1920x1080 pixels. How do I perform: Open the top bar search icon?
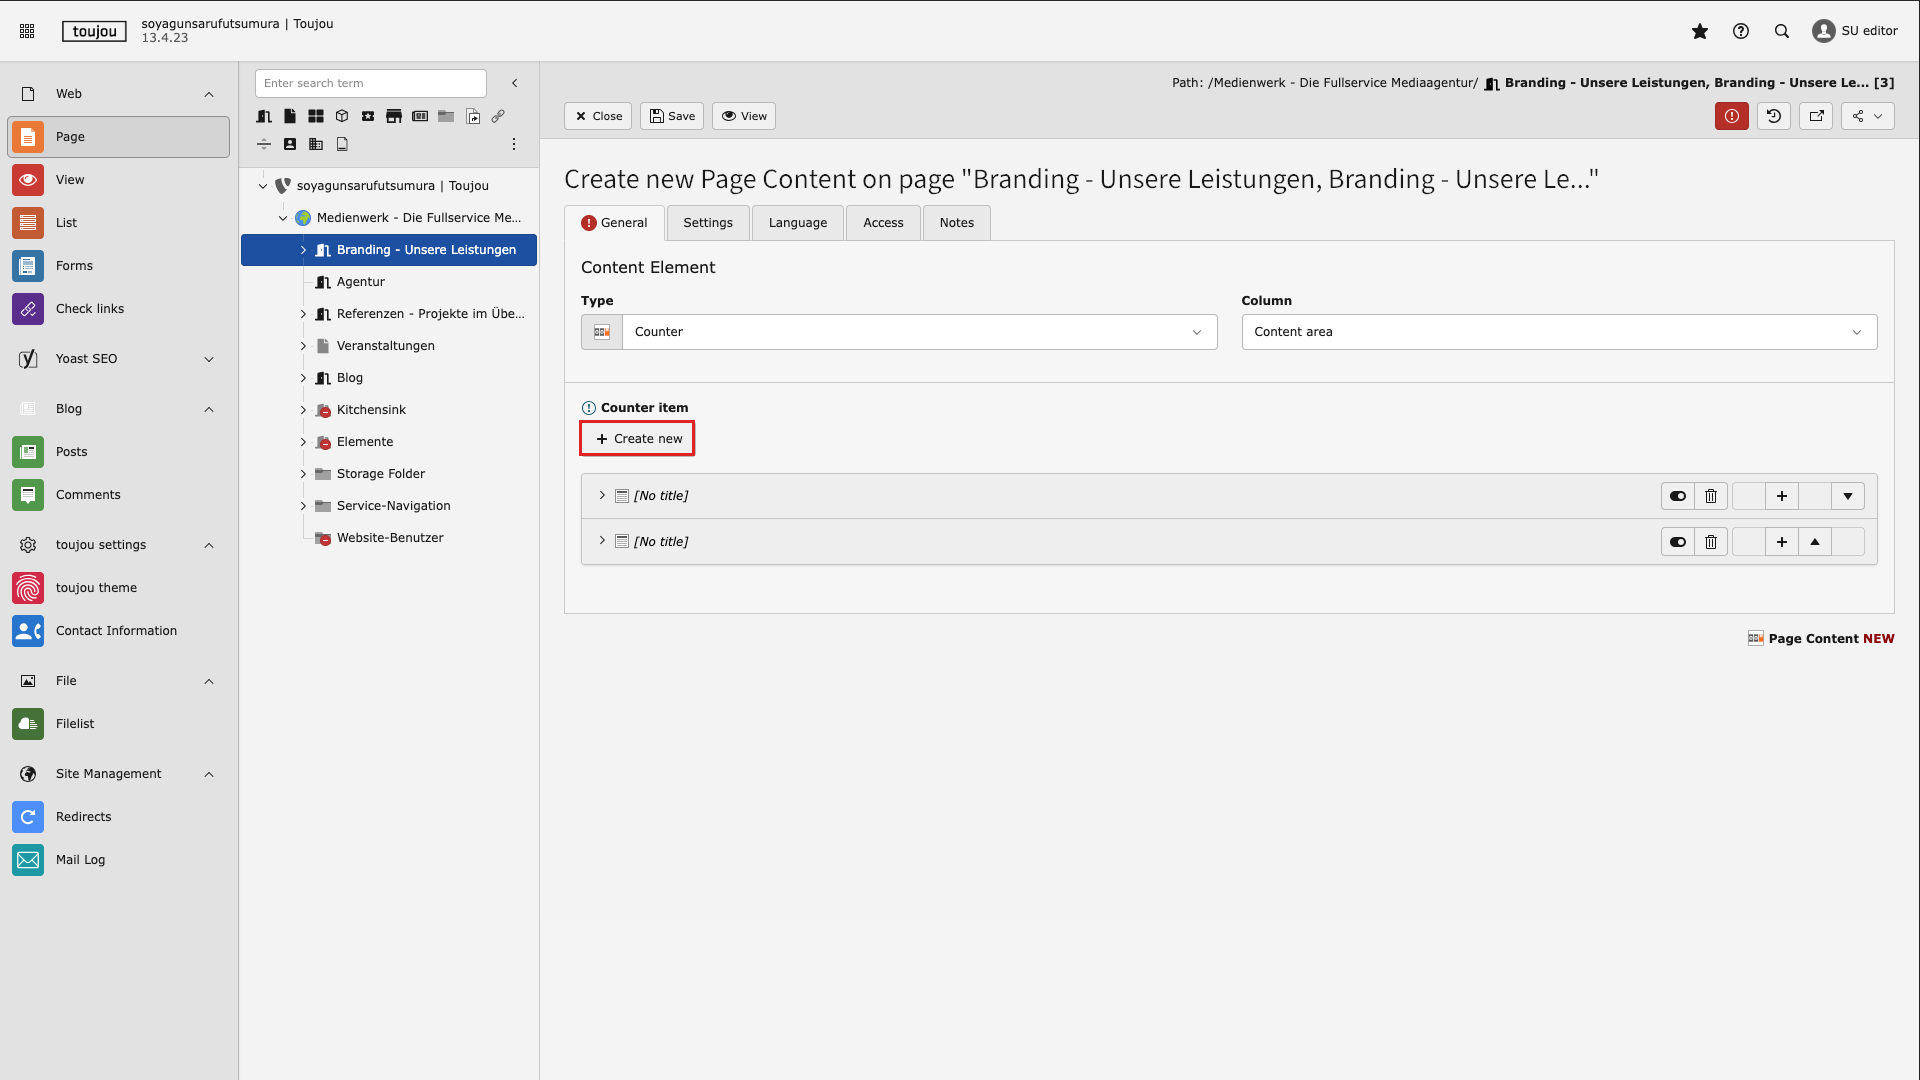tap(1782, 31)
